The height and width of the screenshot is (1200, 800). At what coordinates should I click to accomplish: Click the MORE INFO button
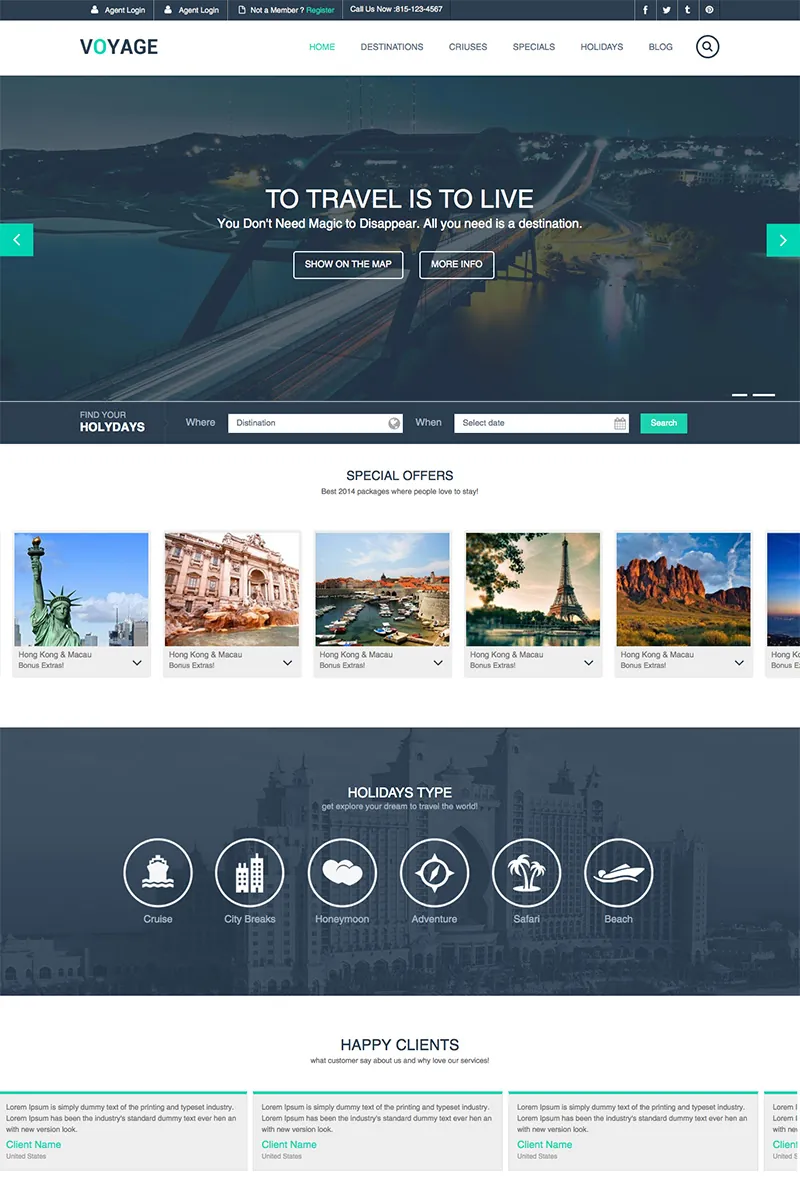(456, 264)
